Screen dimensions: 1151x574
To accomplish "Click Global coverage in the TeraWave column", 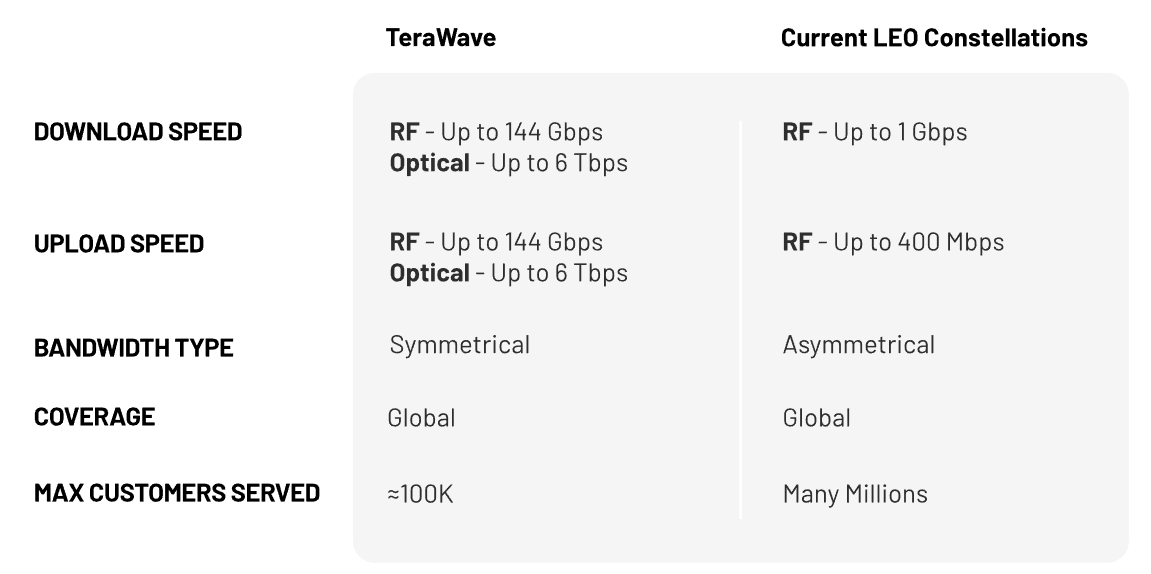I will (x=421, y=417).
